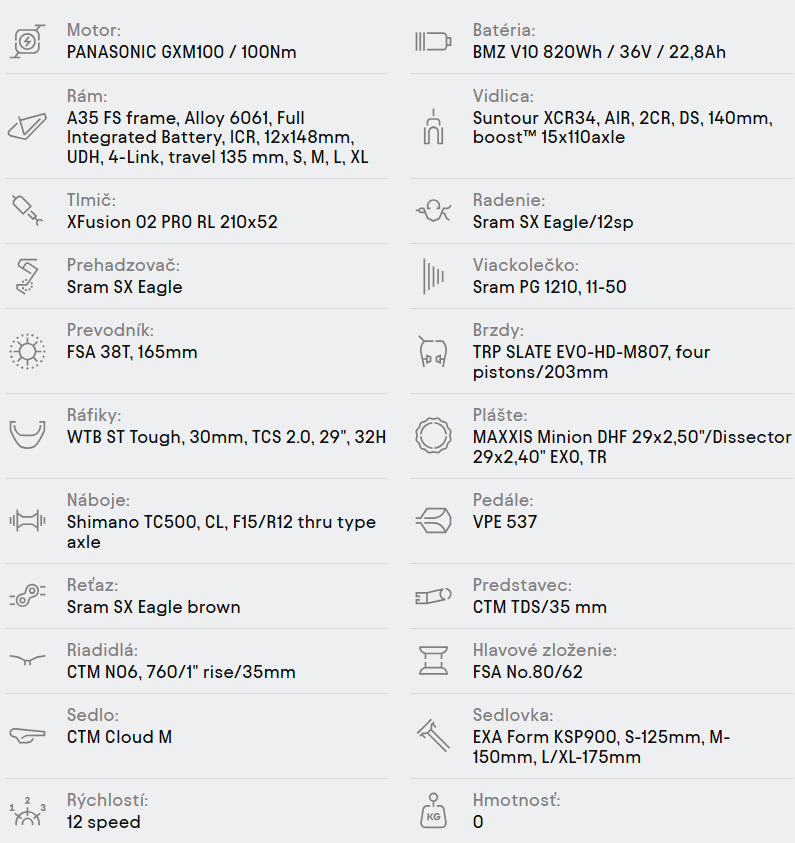This screenshot has height=843, width=795.
Task: Click the Motor: label
Action: pos(94,30)
